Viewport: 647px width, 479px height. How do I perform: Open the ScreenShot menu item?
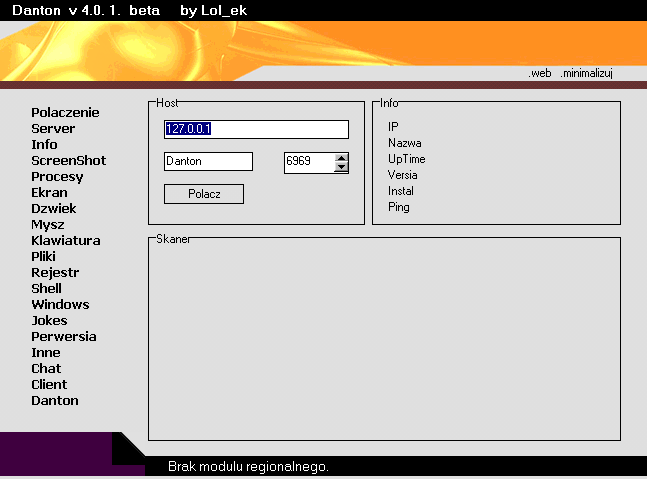68,161
